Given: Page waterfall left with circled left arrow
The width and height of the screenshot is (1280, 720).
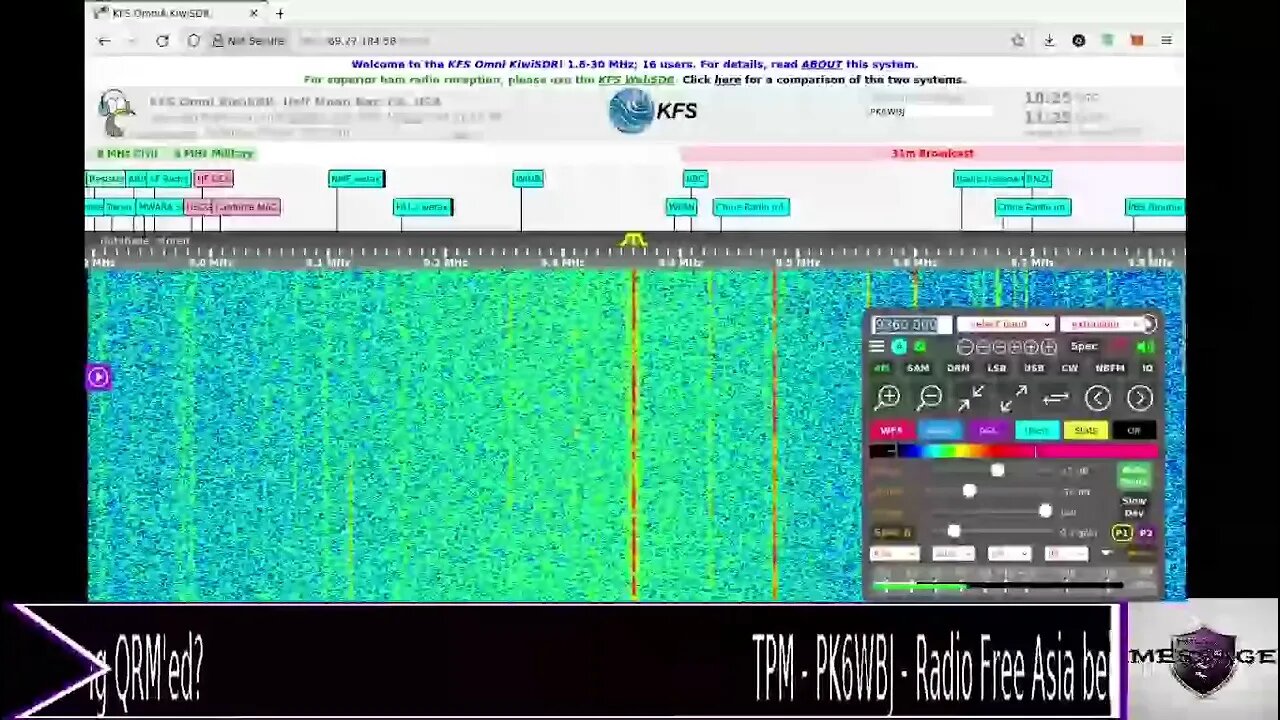Looking at the screenshot, I should [x=1098, y=398].
